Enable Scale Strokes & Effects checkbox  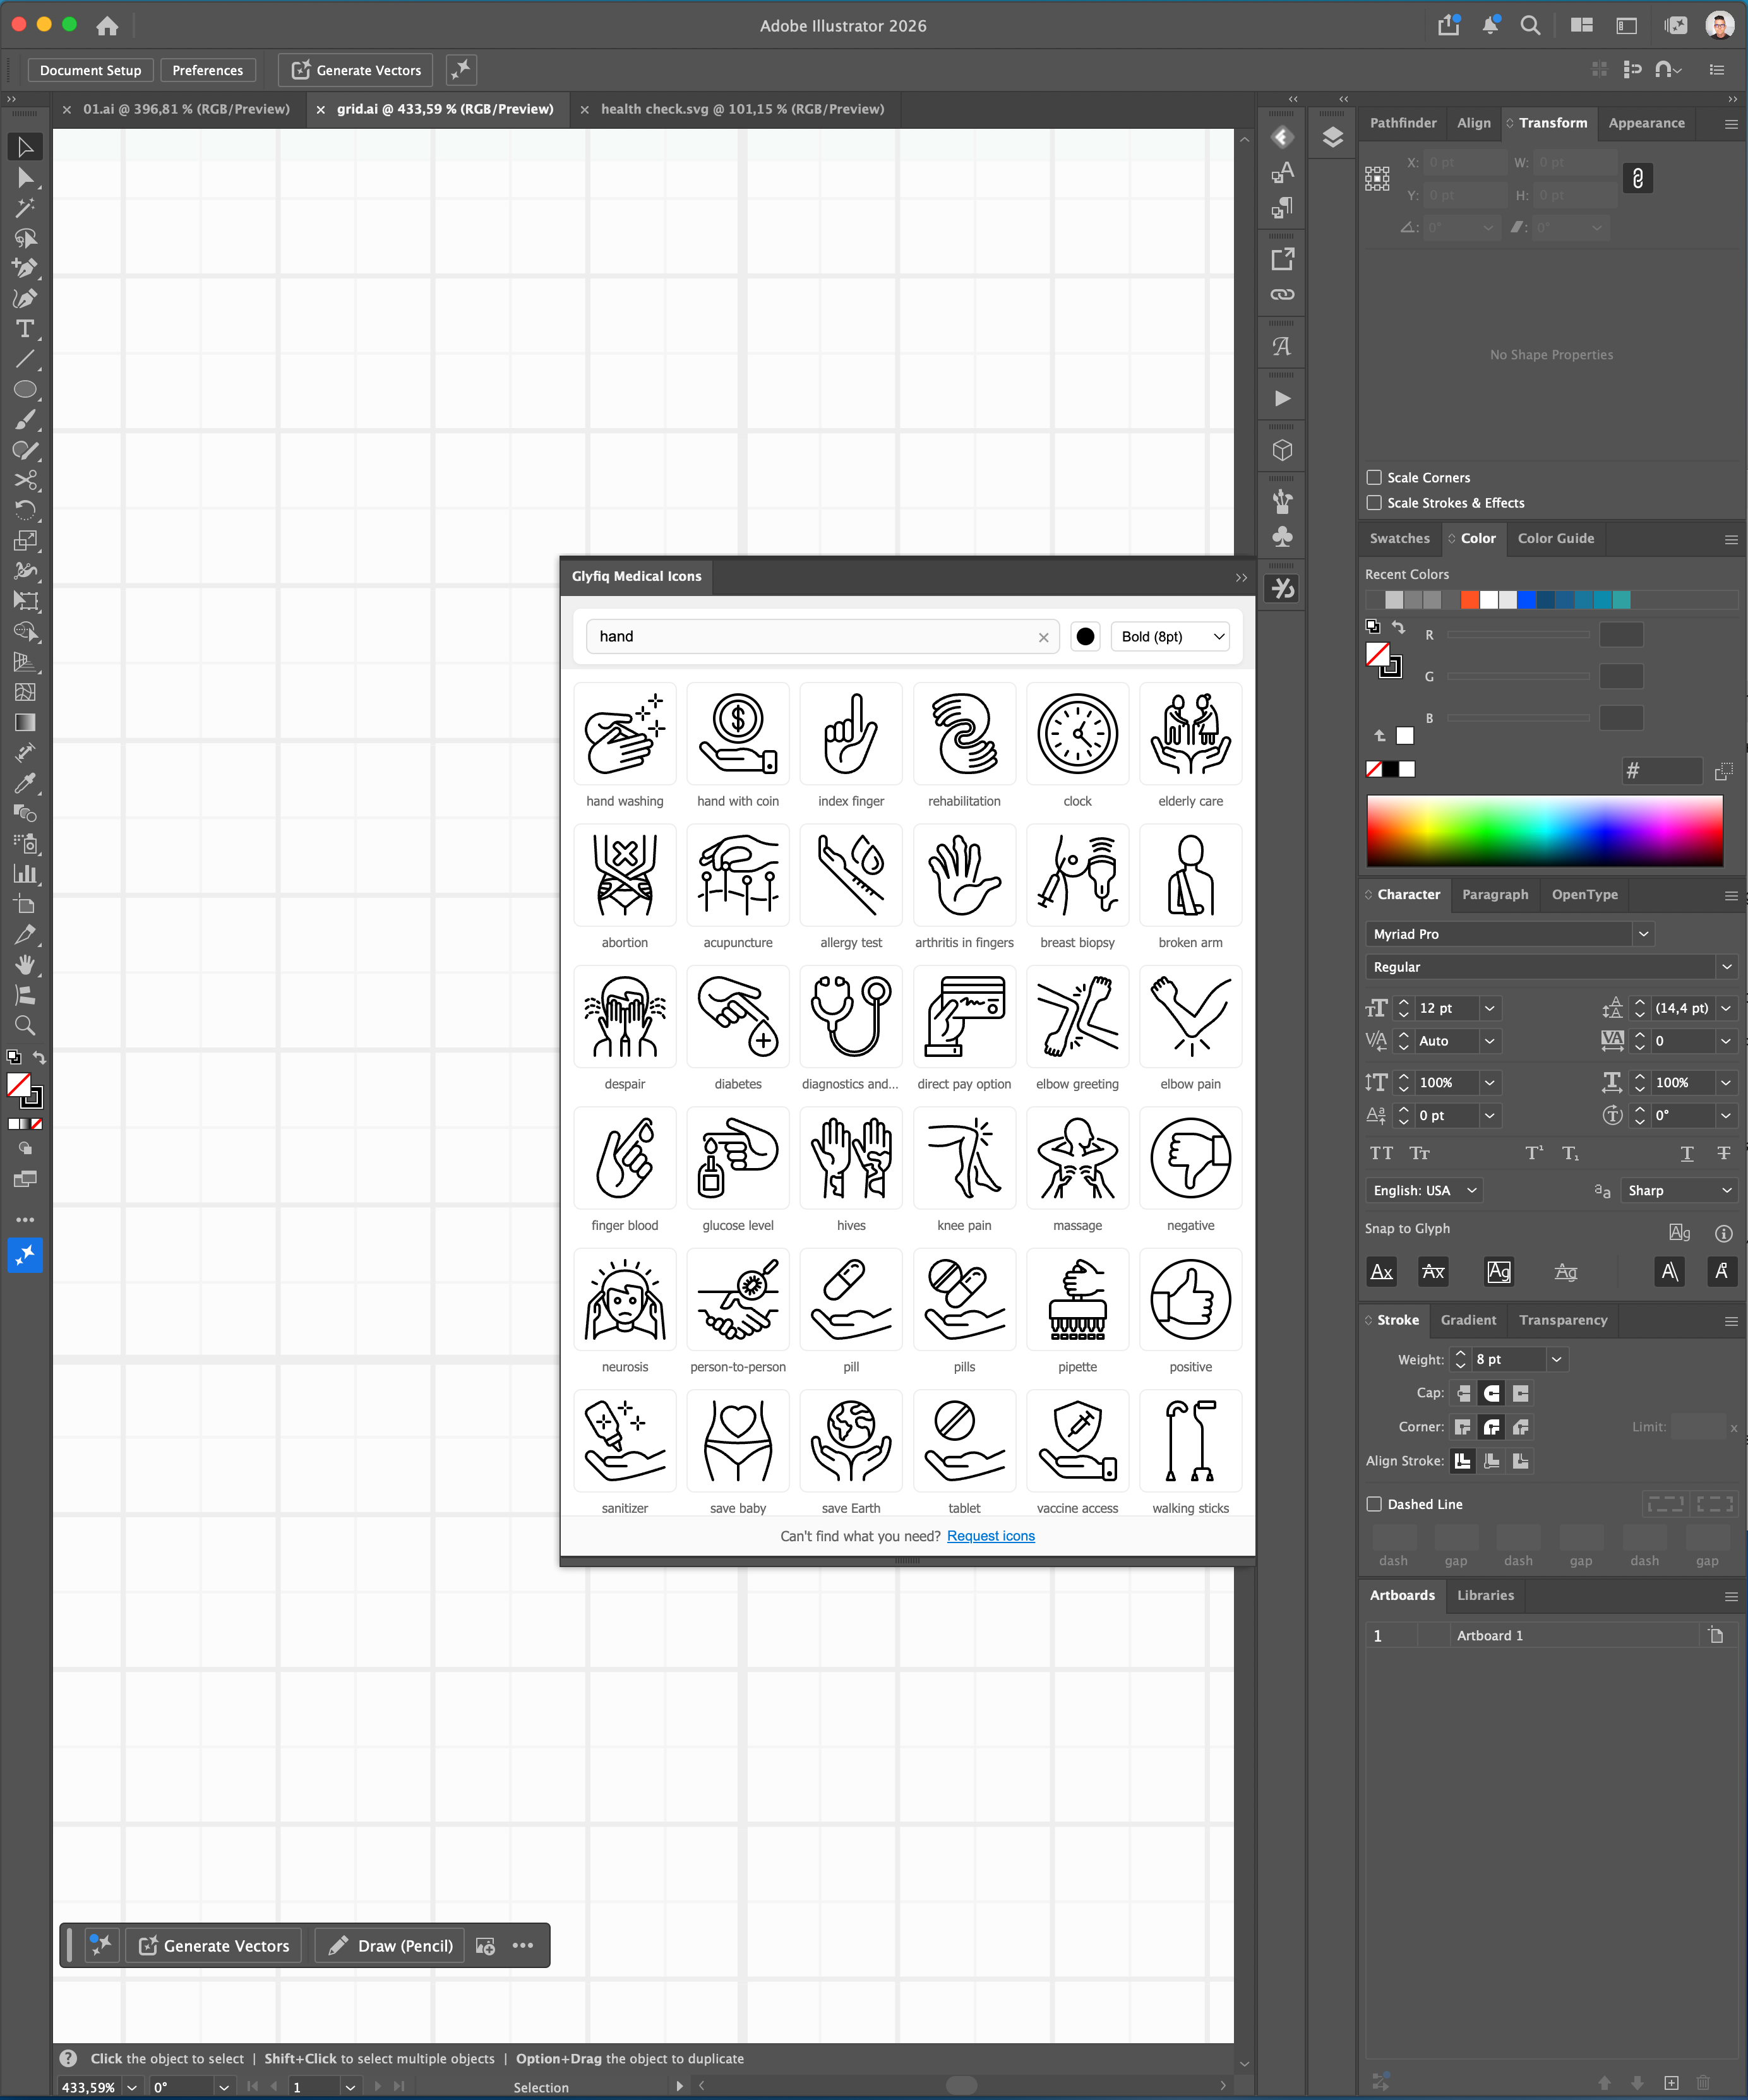click(x=1374, y=503)
